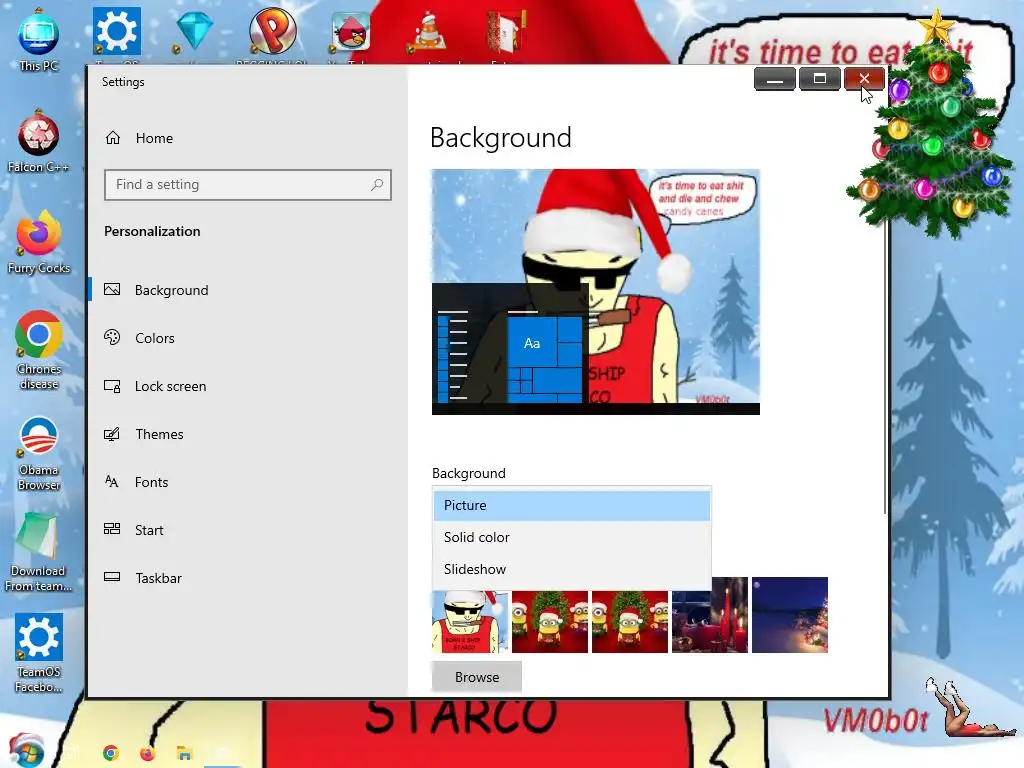Go to Settings Home
The width and height of the screenshot is (1024, 768).
pyautogui.click(x=248, y=138)
